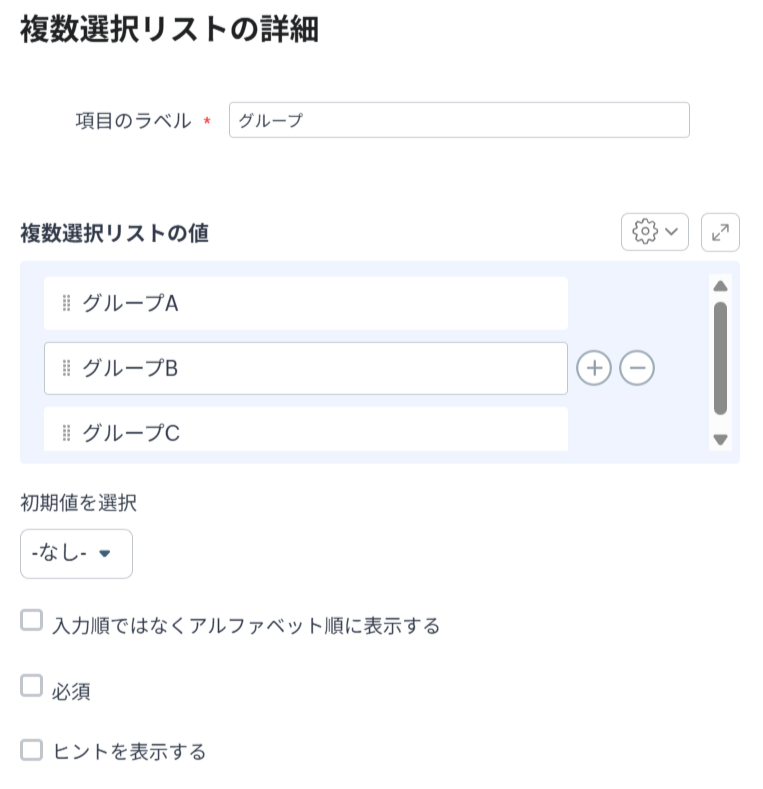Click the list scrollbar up arrow

click(x=720, y=287)
